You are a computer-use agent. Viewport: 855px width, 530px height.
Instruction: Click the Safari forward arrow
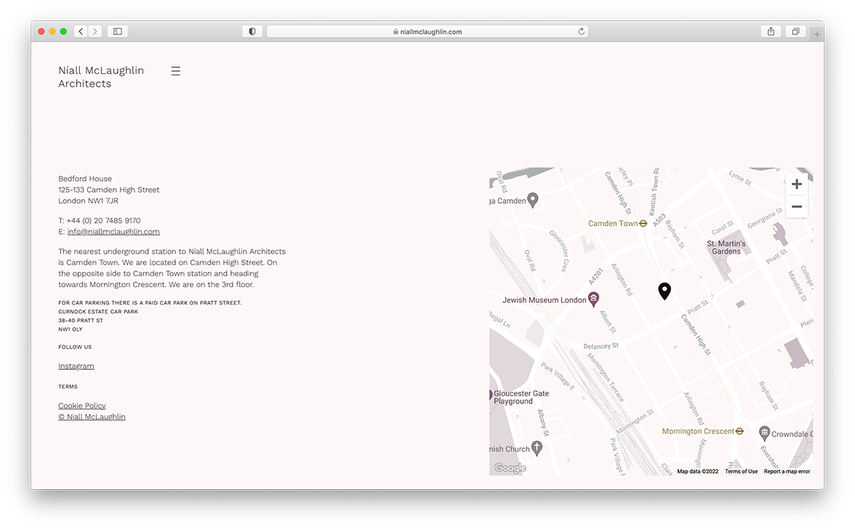[x=95, y=32]
